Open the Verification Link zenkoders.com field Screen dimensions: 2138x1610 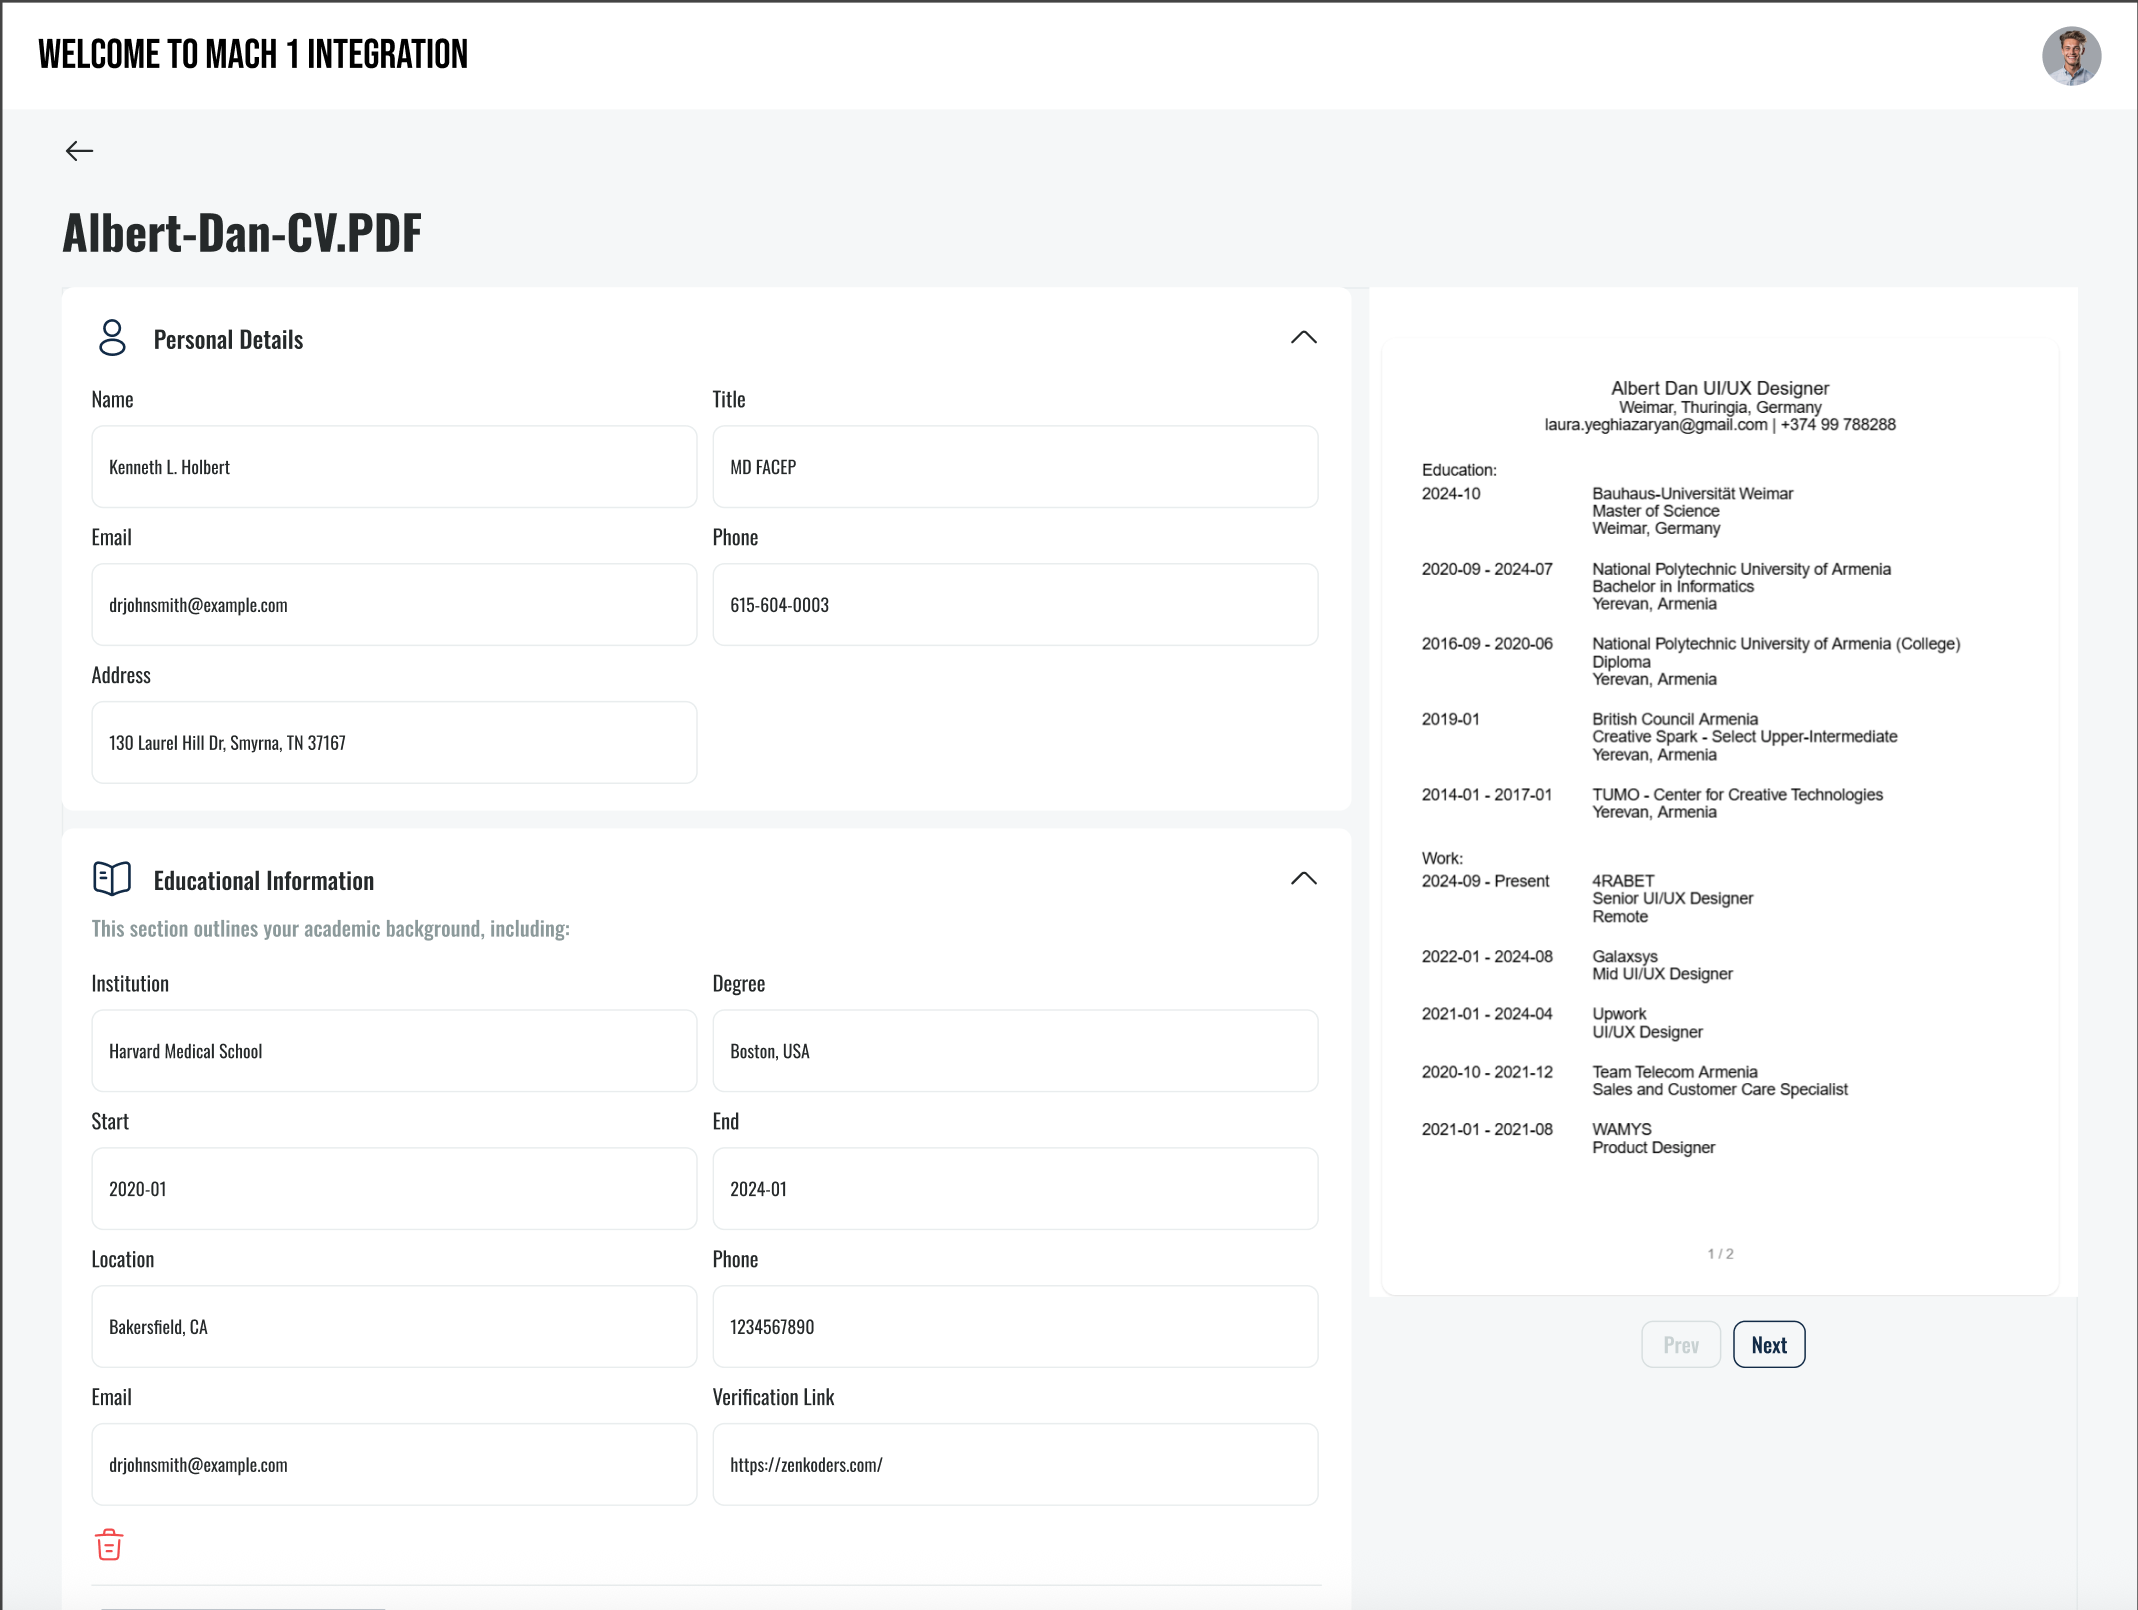1015,1464
